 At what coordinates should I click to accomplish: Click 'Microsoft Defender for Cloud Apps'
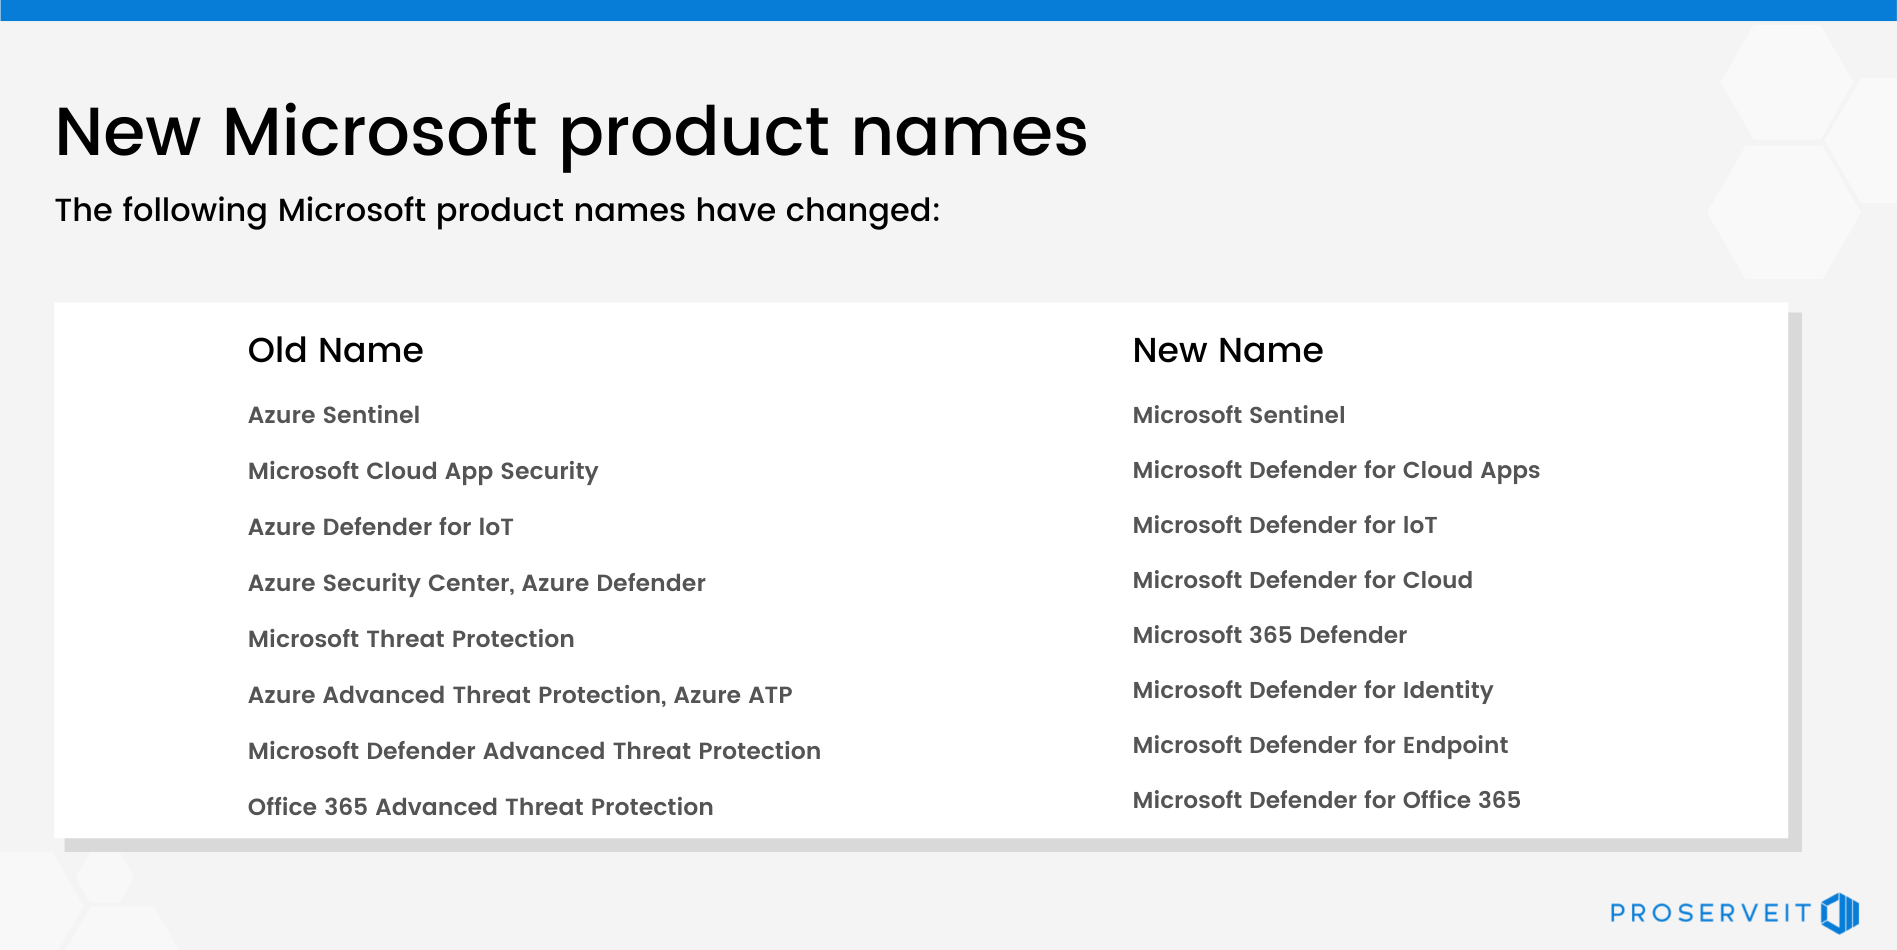(x=1335, y=470)
